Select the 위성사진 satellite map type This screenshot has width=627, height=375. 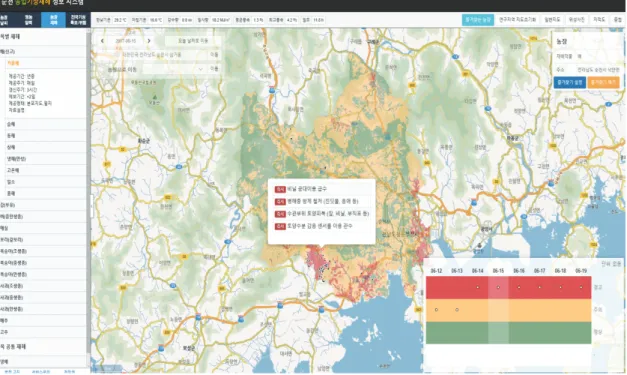[576, 20]
